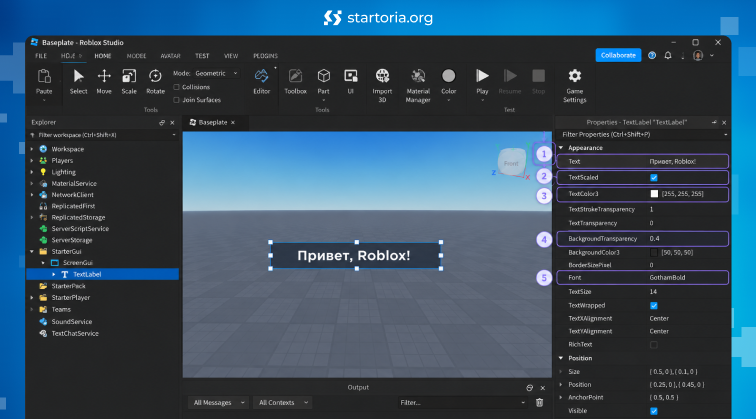This screenshot has height=419, width=756.
Task: Select the Paste tool icon
Action: [44, 76]
